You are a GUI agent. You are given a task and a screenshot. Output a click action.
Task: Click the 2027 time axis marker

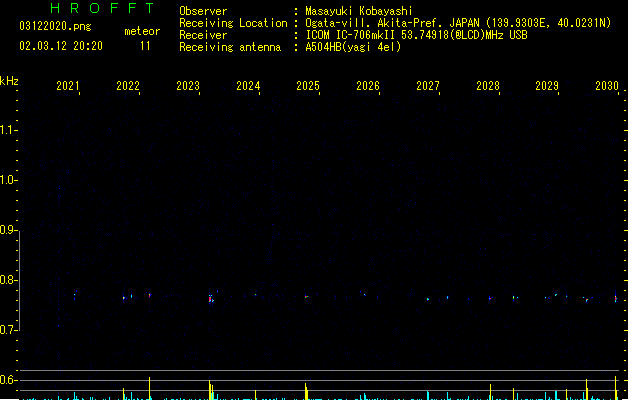[428, 86]
